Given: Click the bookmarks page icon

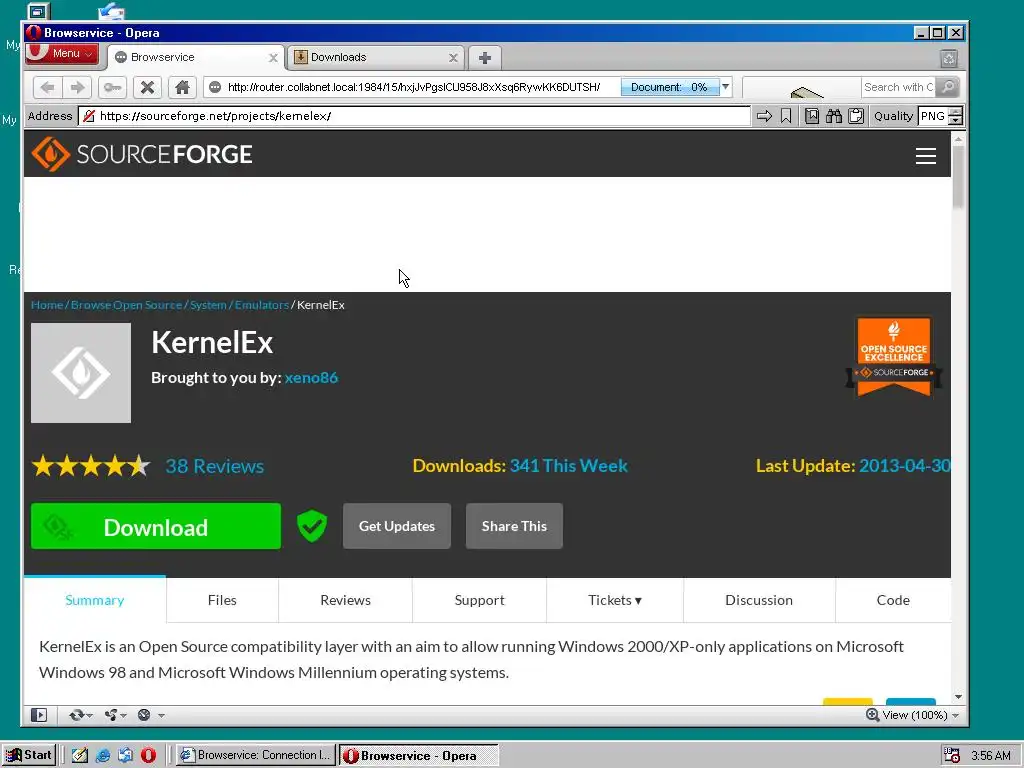Looking at the screenshot, I should coord(812,116).
